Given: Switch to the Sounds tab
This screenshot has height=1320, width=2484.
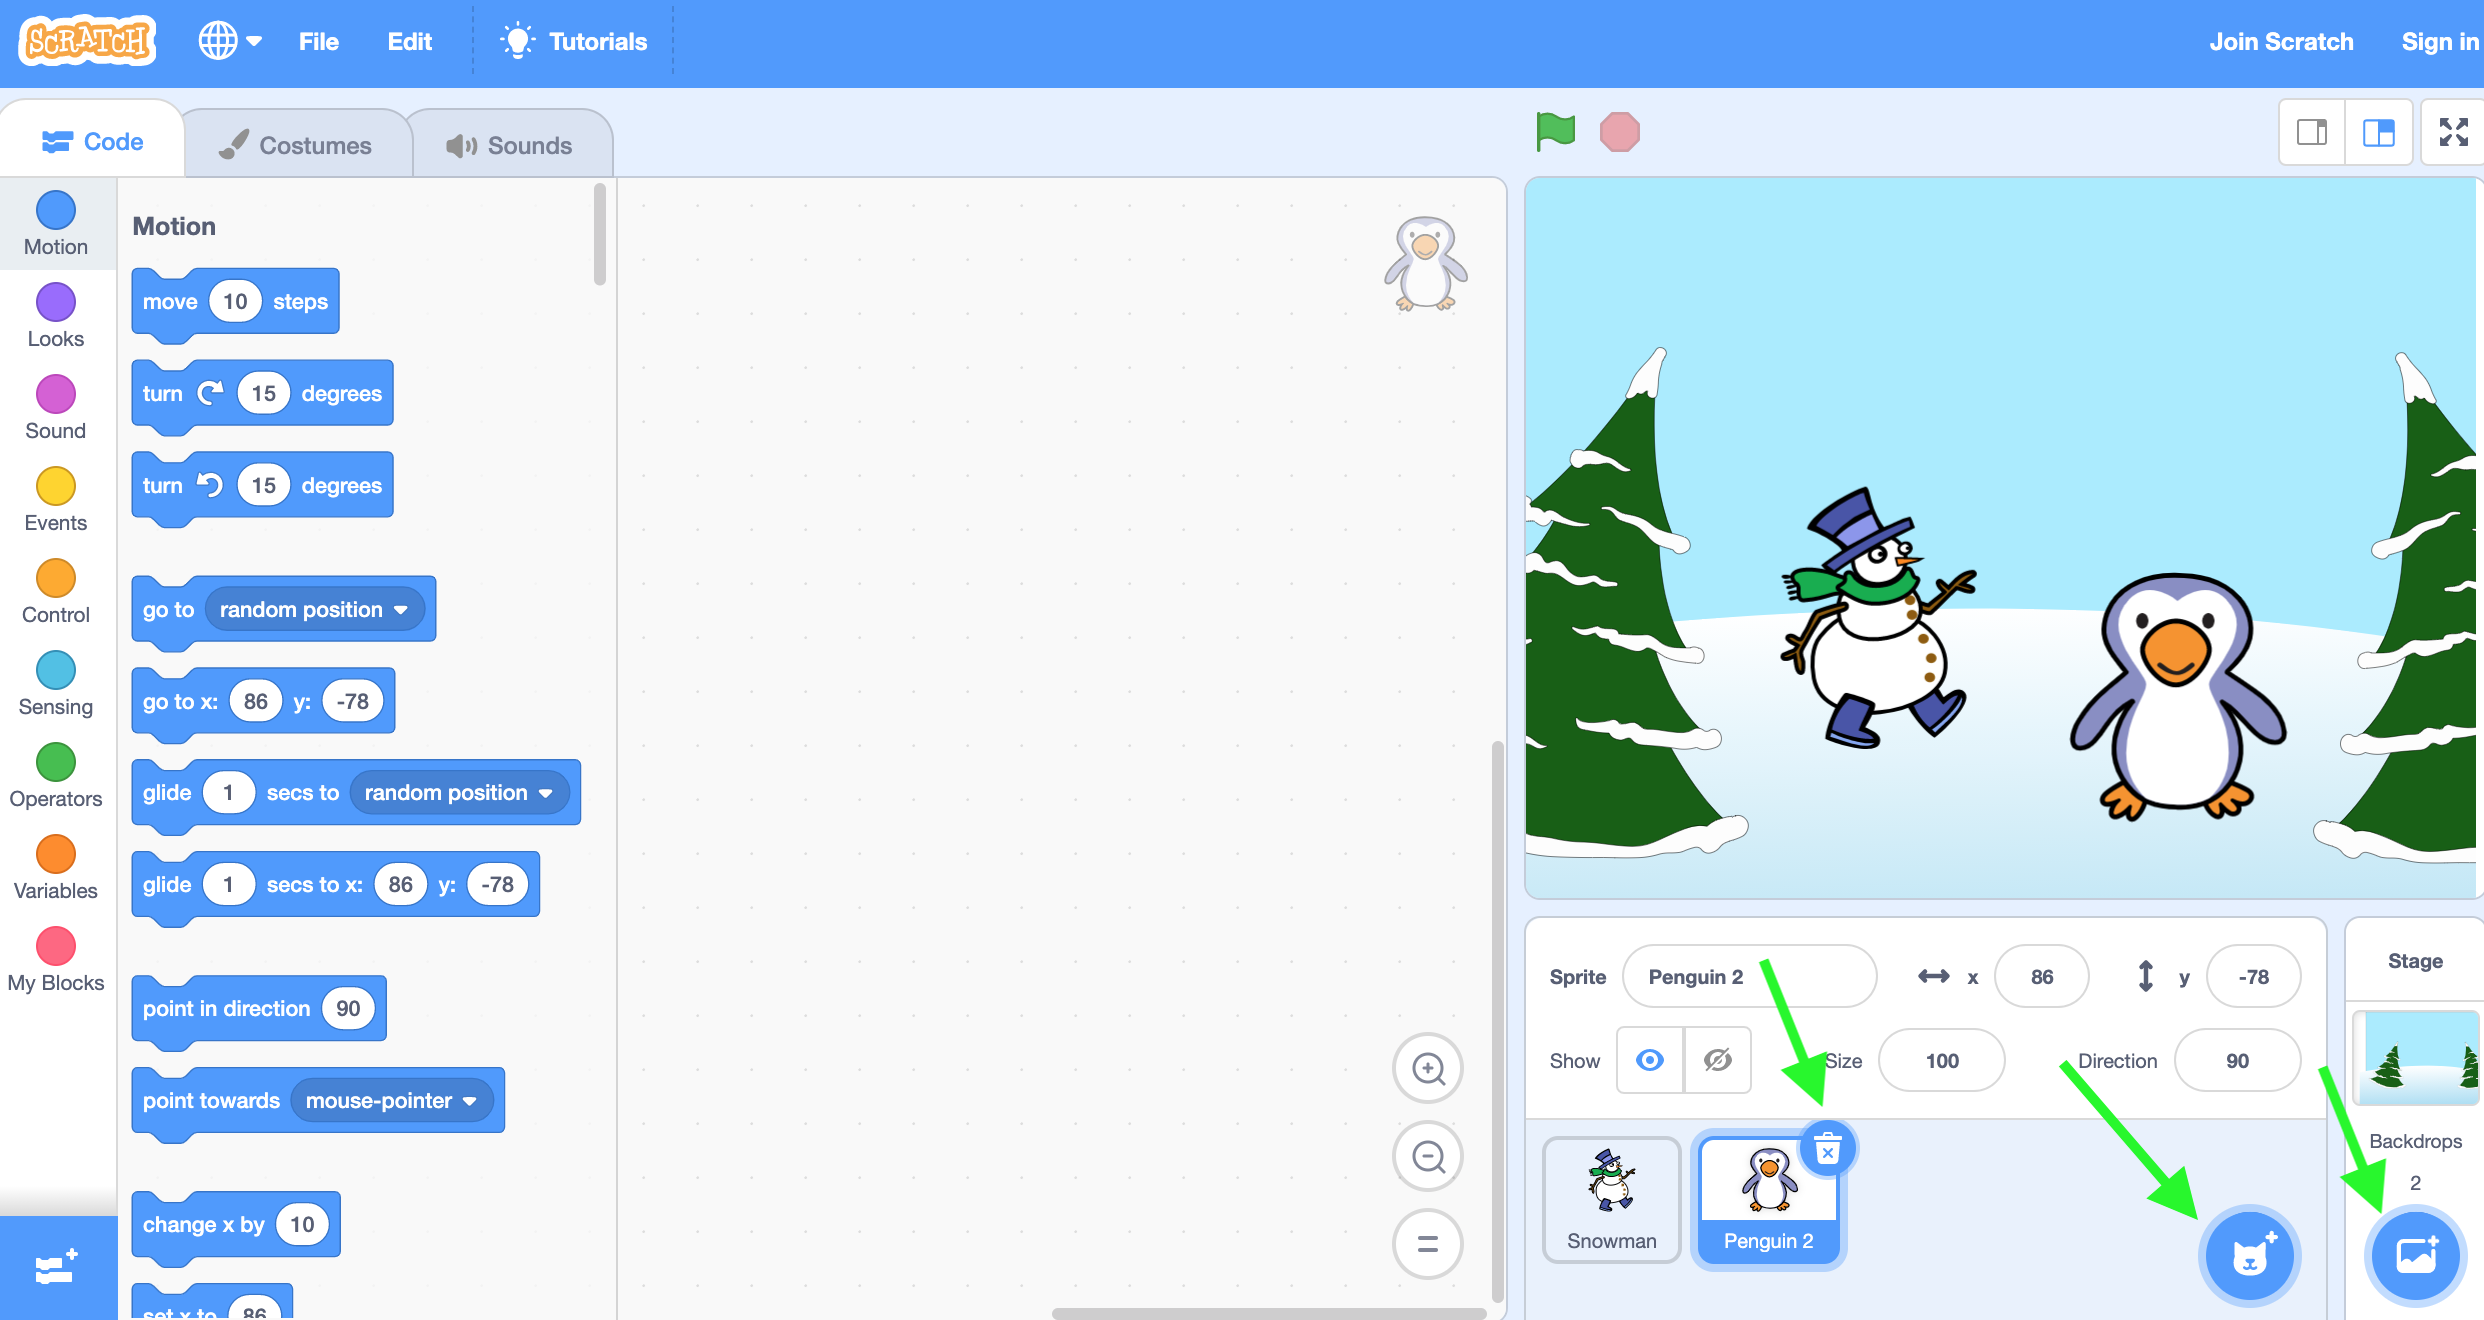Looking at the screenshot, I should (509, 146).
